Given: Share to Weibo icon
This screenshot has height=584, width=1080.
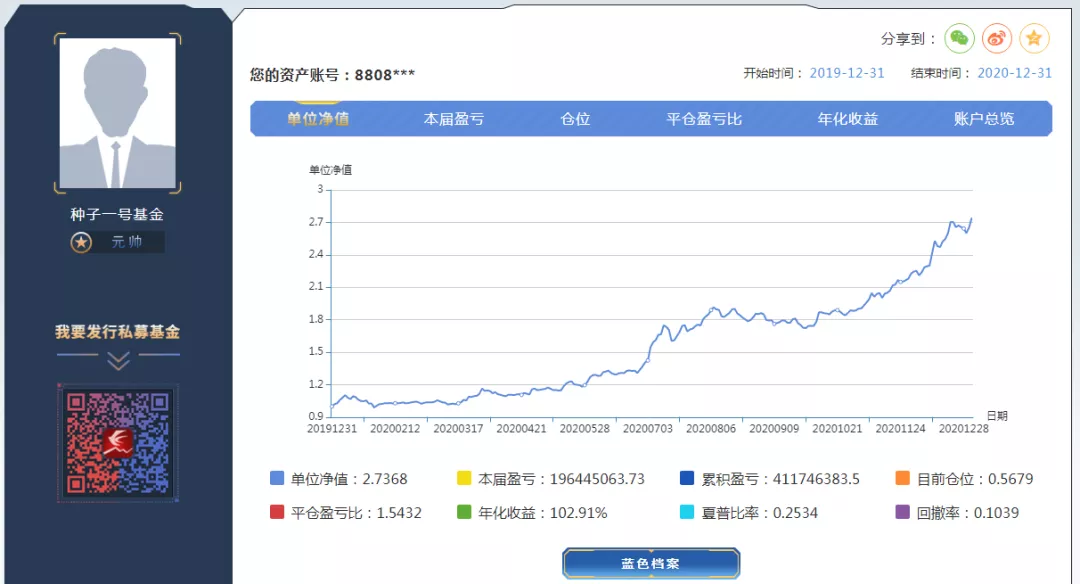Looking at the screenshot, I should (997, 39).
